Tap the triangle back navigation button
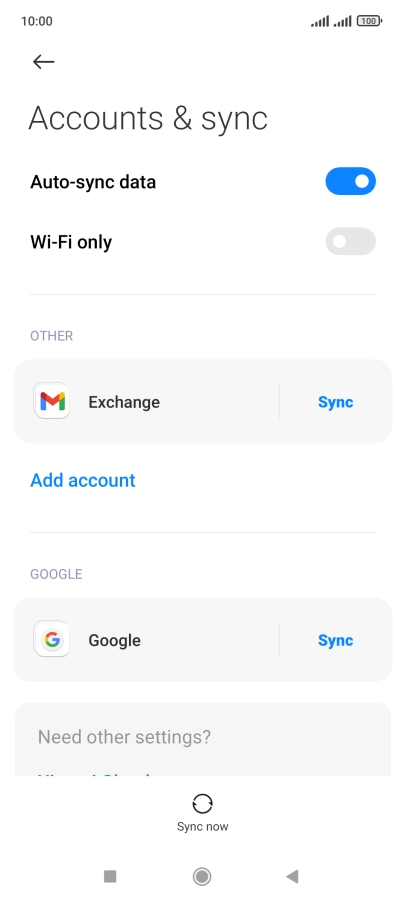 [292, 876]
